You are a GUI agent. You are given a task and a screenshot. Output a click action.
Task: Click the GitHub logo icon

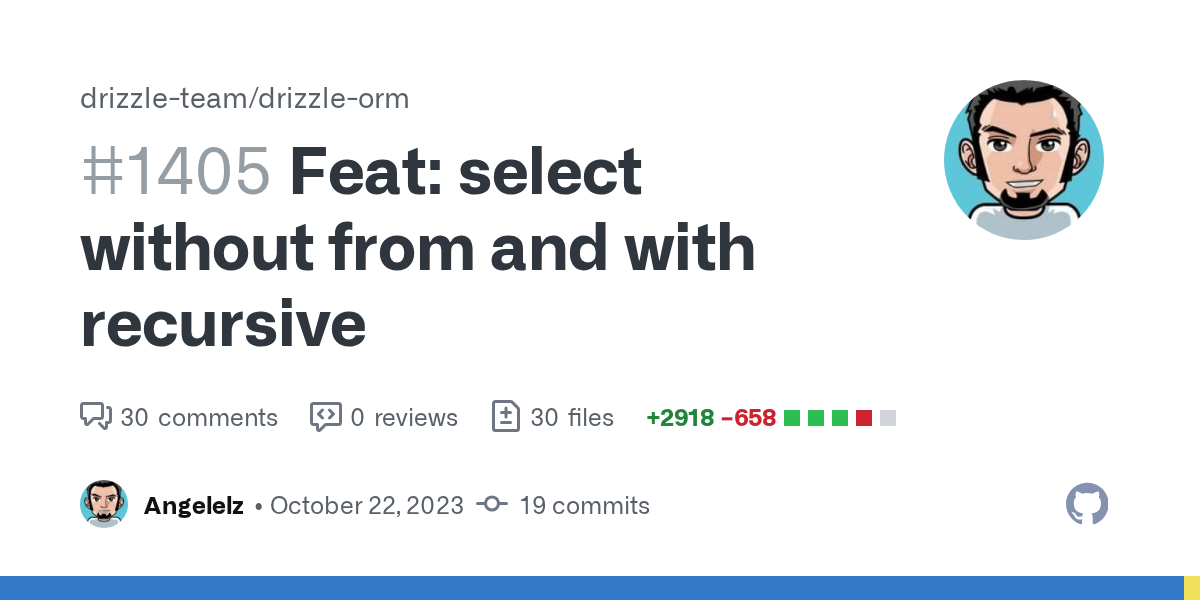[1087, 505]
